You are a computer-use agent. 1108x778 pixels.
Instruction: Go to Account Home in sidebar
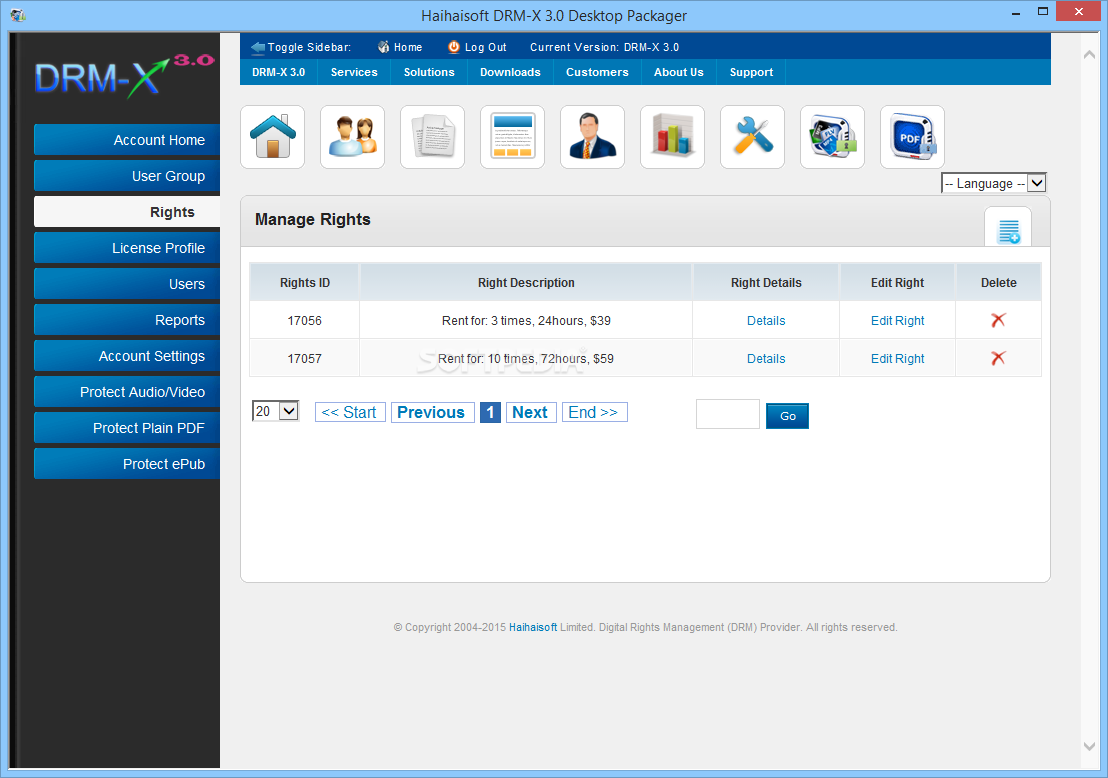click(x=127, y=140)
